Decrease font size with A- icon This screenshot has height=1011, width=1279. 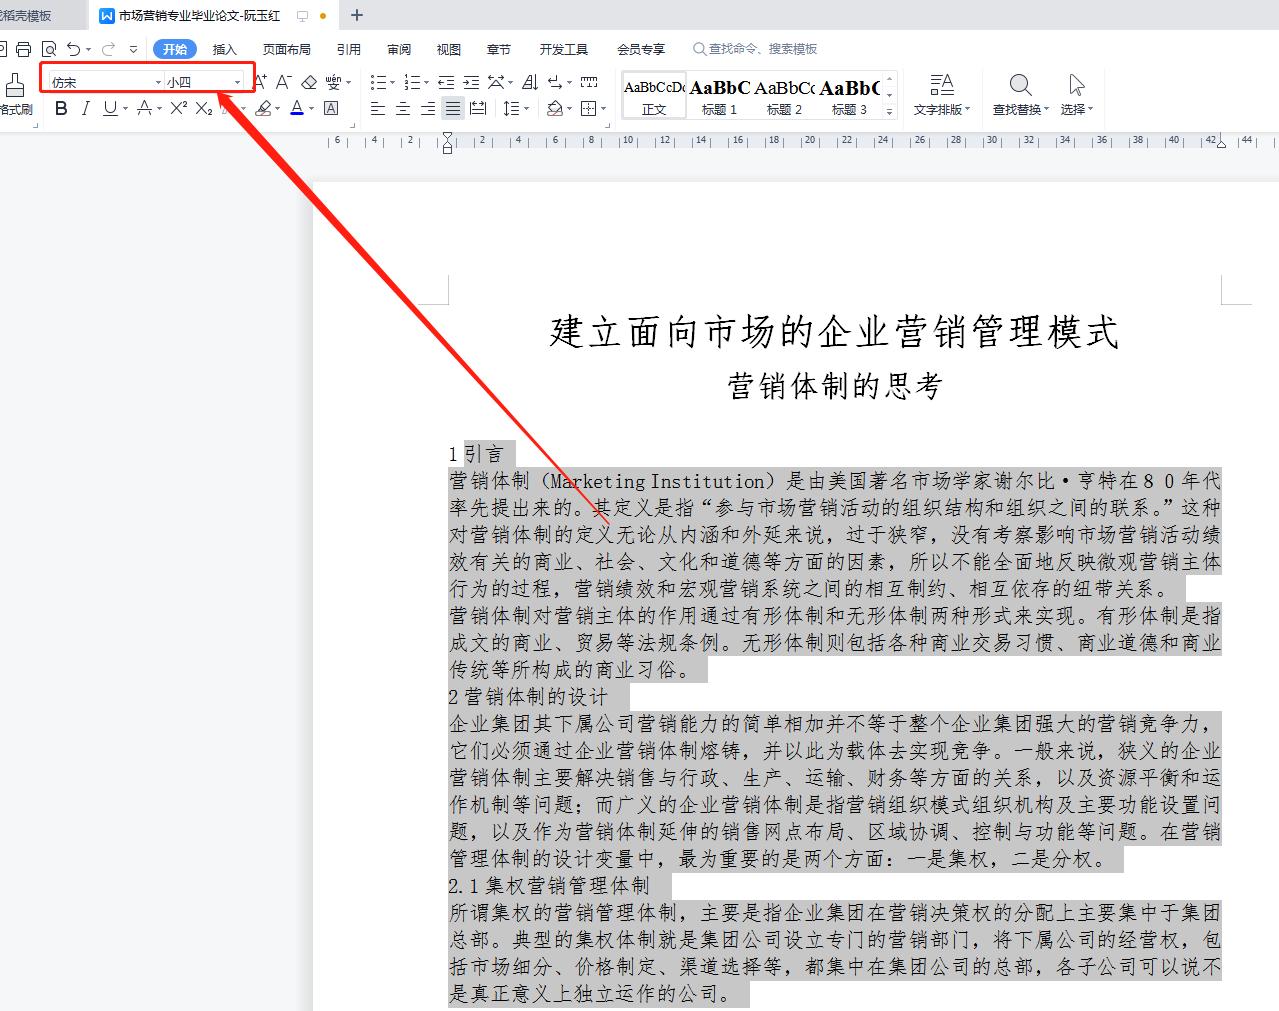tap(282, 82)
